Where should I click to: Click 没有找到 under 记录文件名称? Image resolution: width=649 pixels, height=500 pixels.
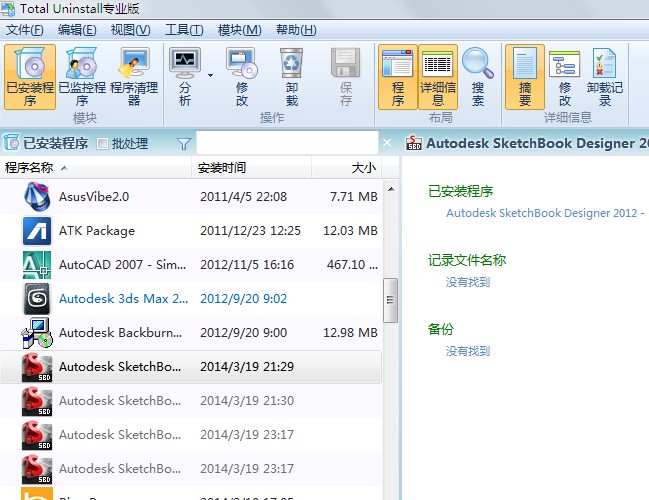pyautogui.click(x=468, y=282)
